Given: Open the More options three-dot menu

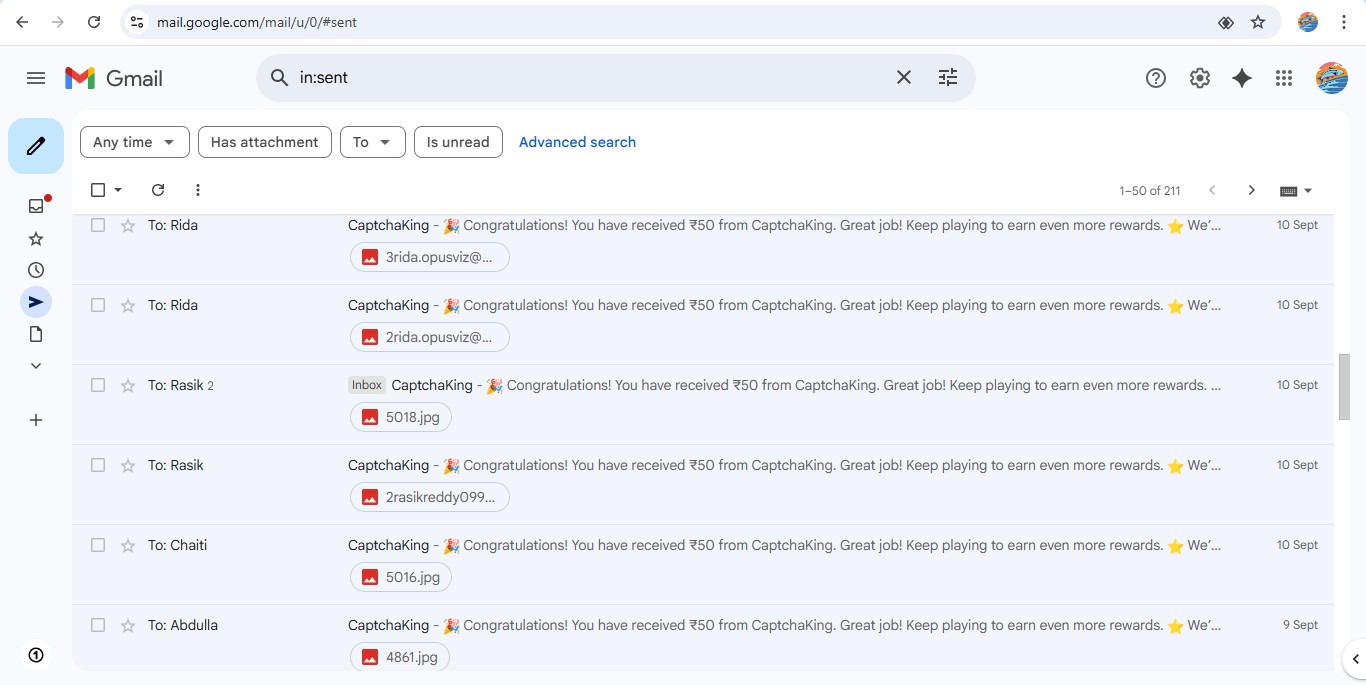Looking at the screenshot, I should click(x=197, y=190).
